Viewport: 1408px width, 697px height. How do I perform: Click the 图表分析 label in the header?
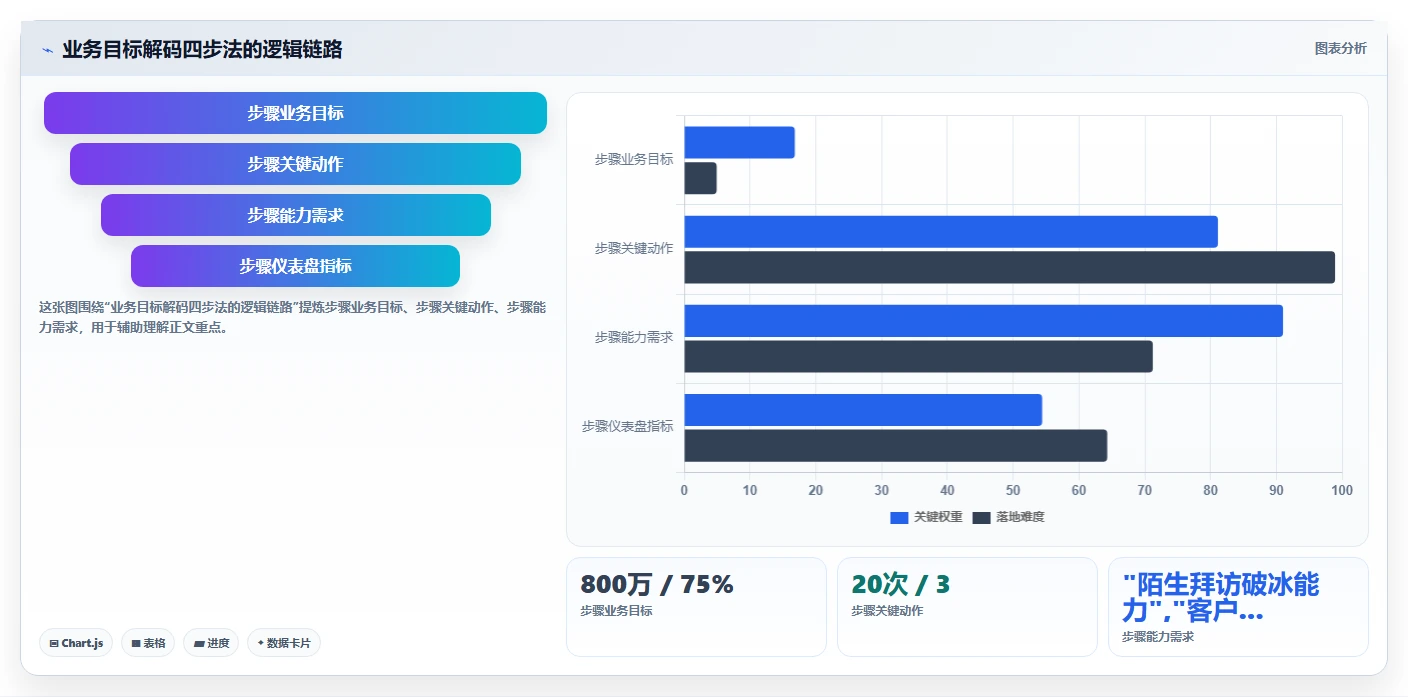click(x=1340, y=49)
